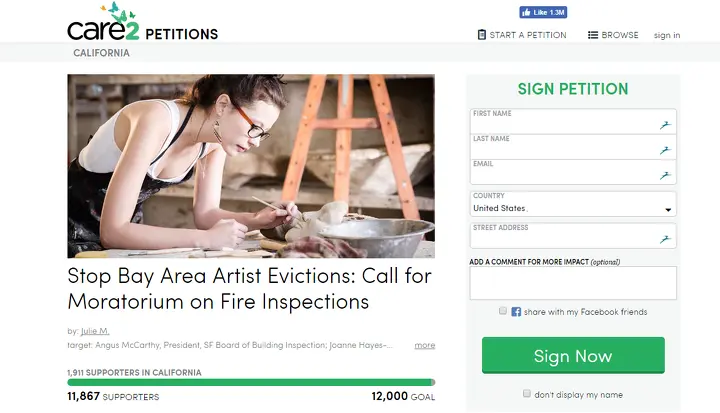Focus the comment text box
The image size is (720, 413).
[x=573, y=283]
